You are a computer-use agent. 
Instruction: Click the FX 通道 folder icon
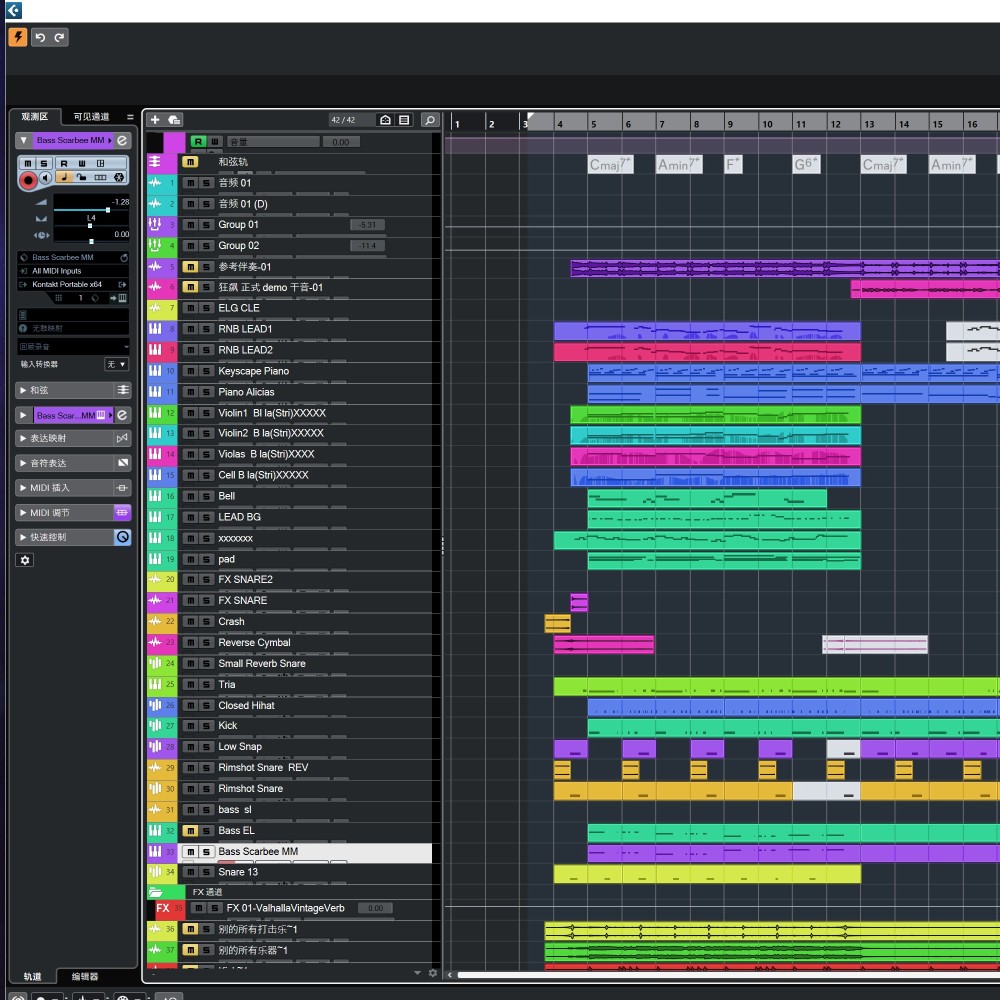[x=155, y=892]
